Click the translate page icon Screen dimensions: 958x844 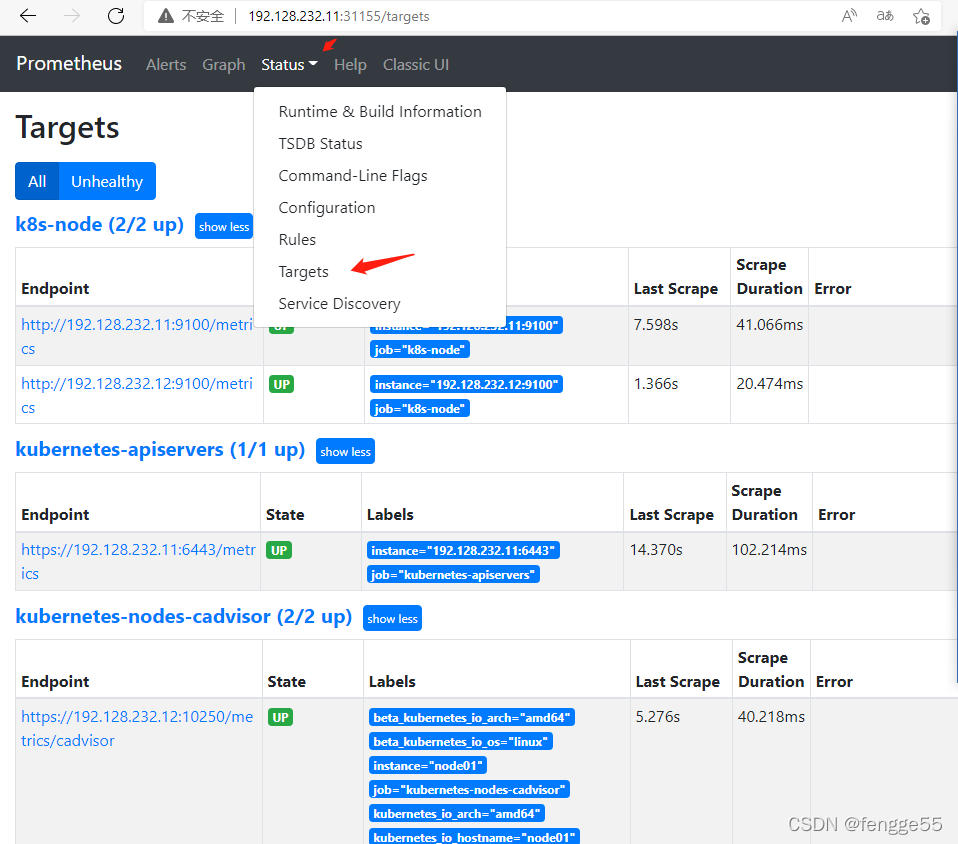(x=885, y=16)
